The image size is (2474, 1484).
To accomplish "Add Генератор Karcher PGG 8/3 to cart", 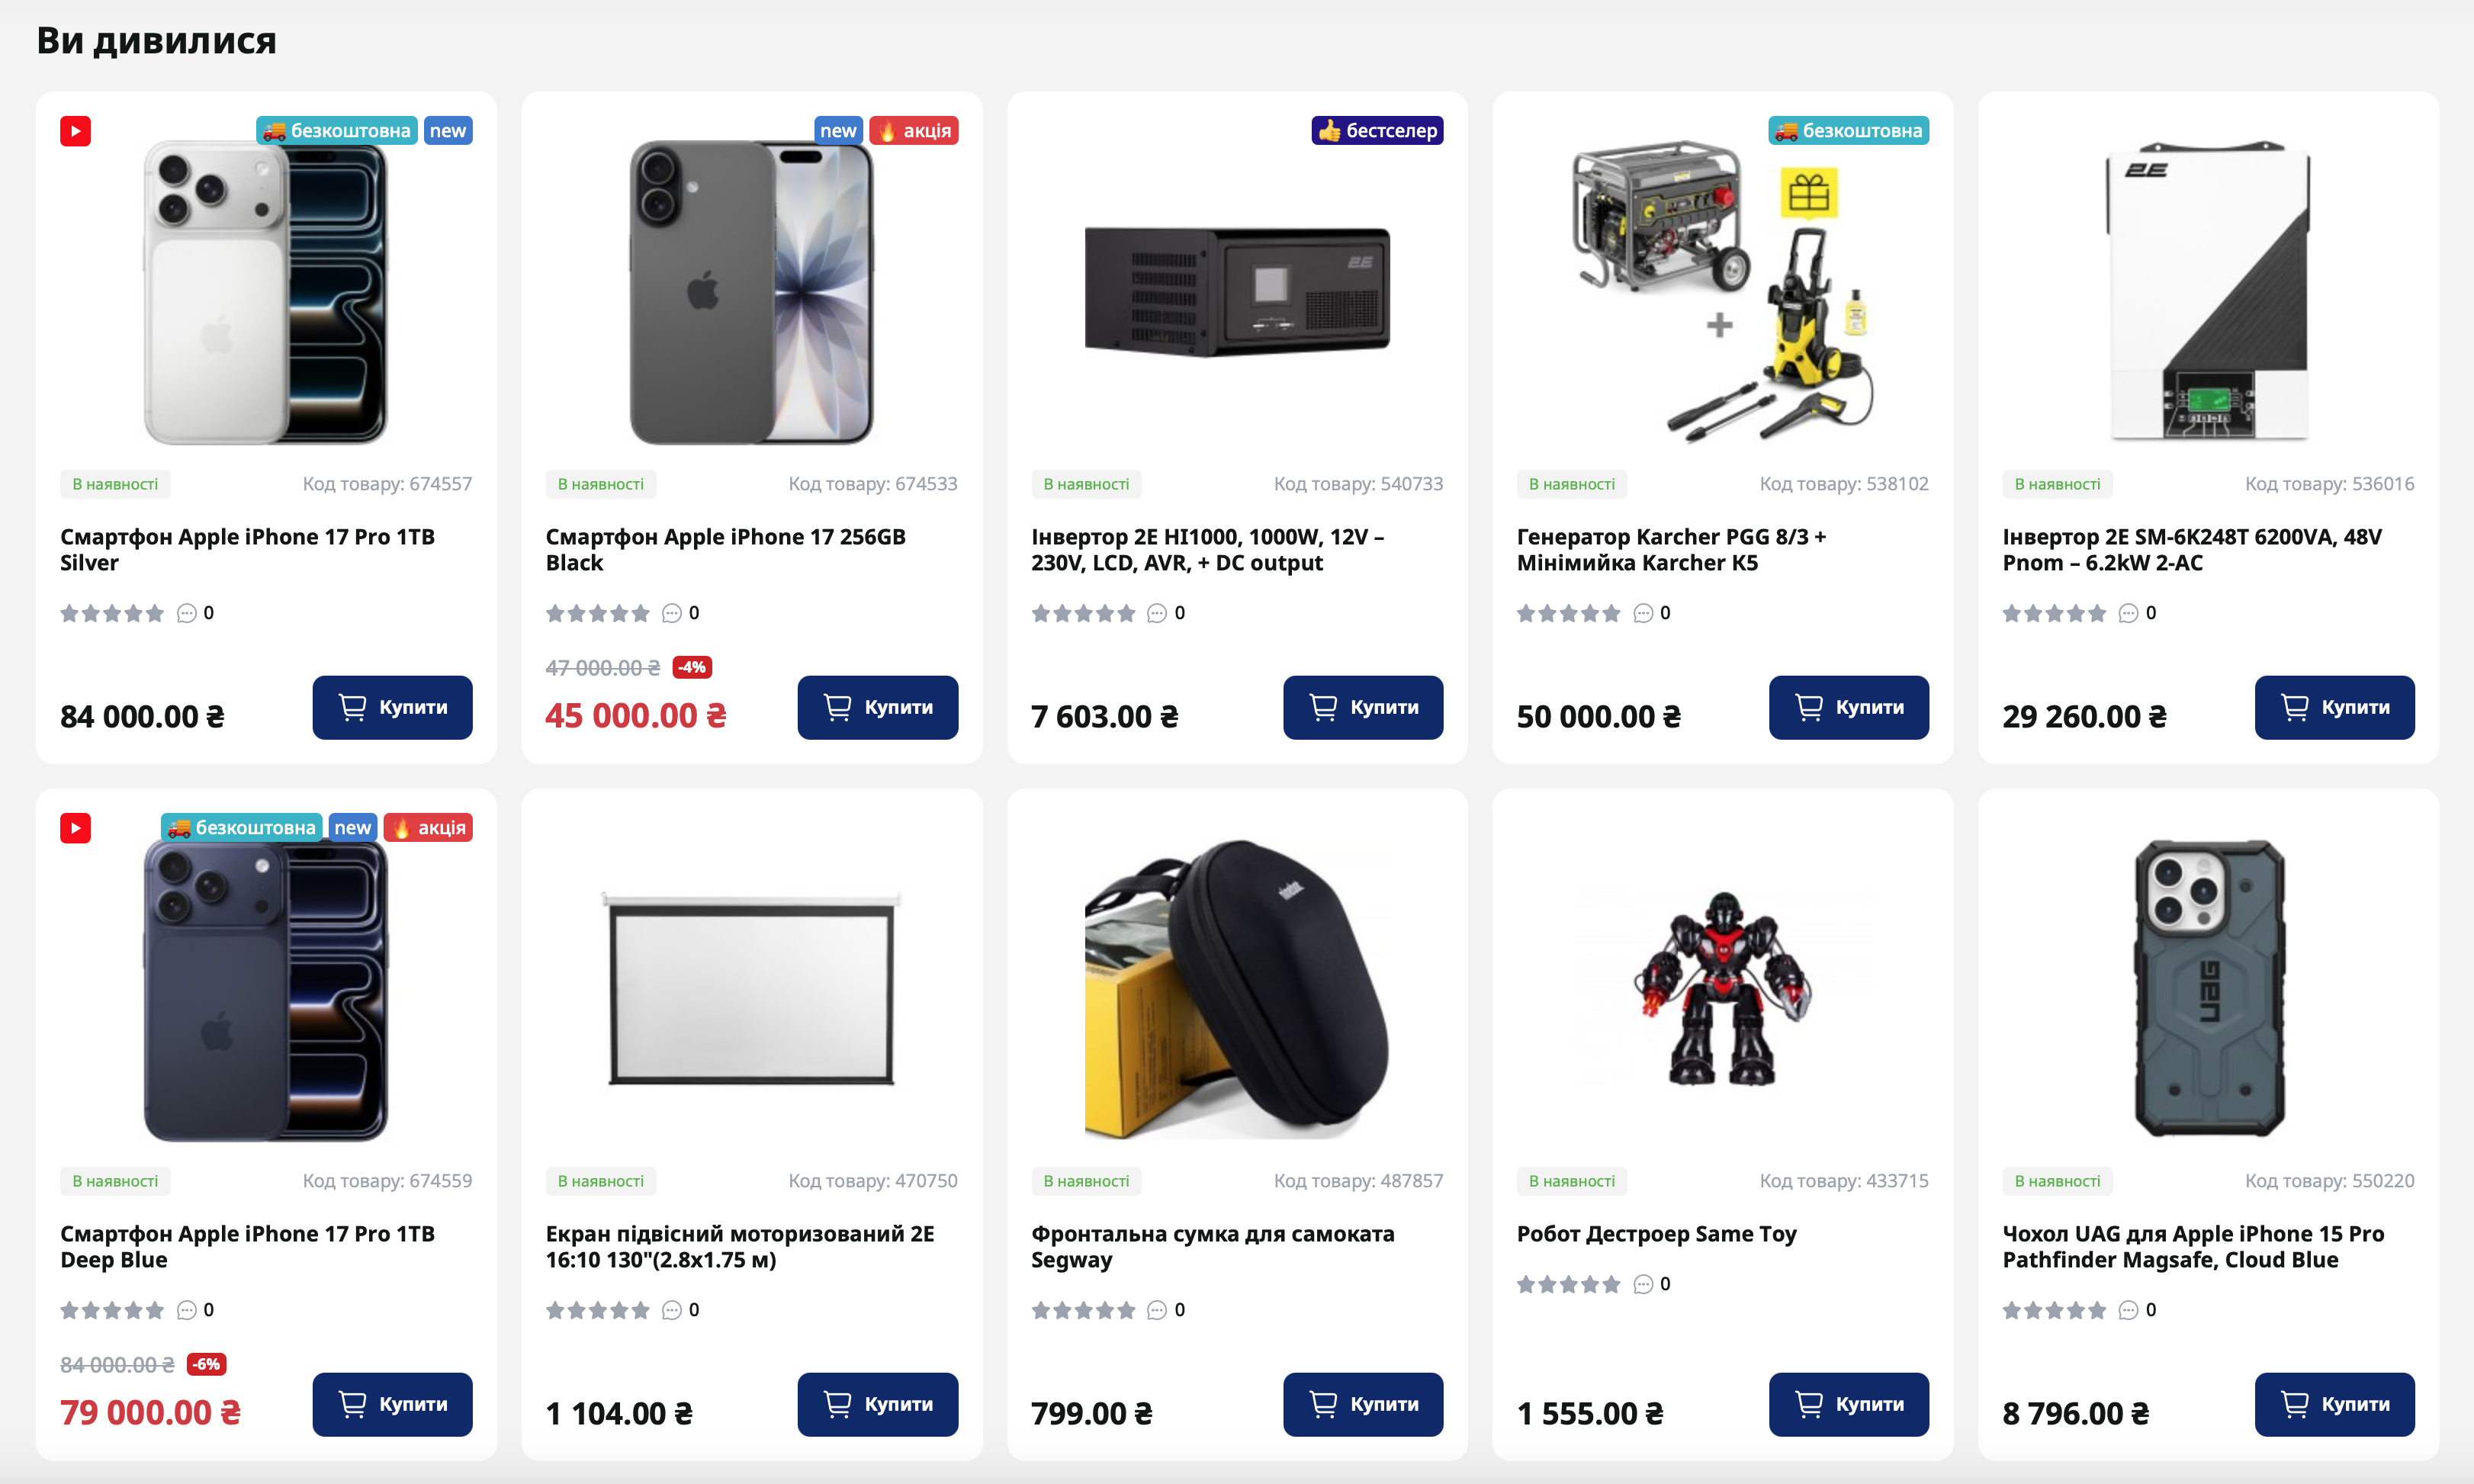I will (1848, 708).
